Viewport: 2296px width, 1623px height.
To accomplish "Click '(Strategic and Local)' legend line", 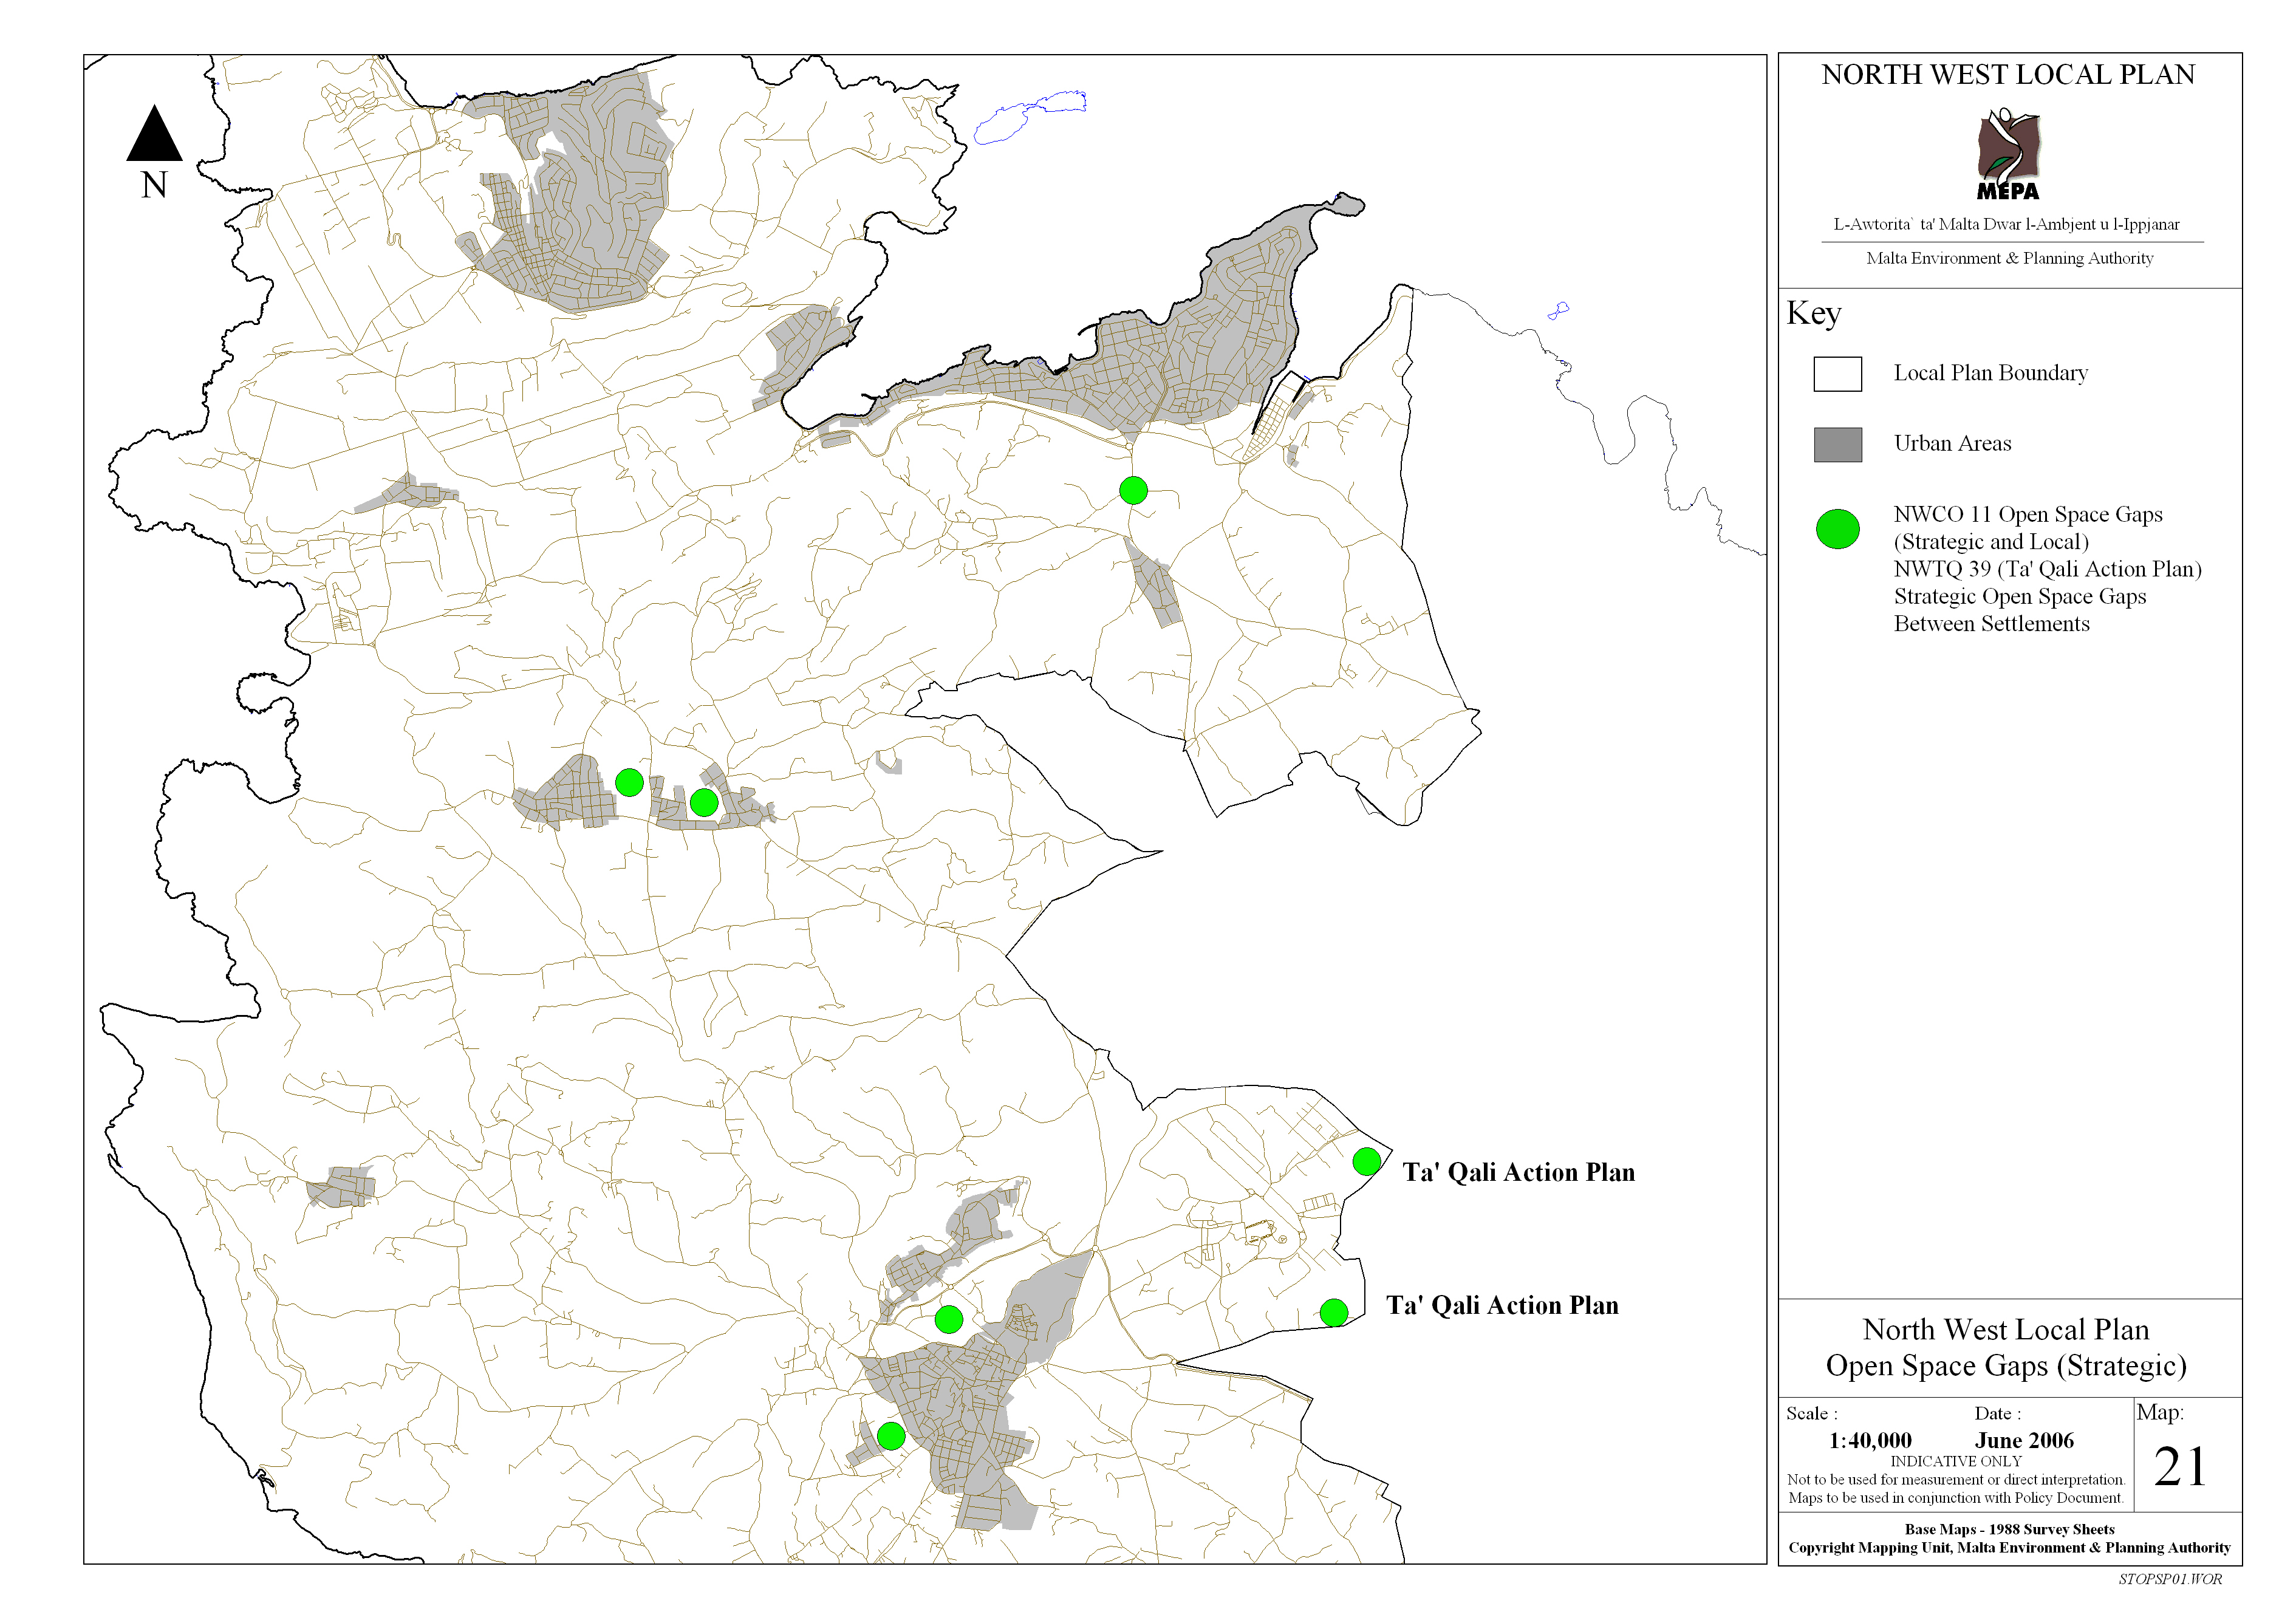I will pyautogui.click(x=1990, y=542).
